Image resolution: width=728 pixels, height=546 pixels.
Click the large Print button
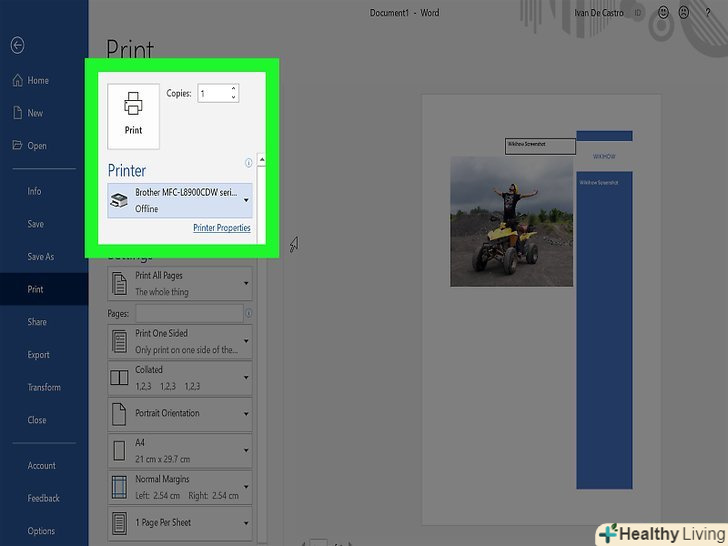[133, 116]
